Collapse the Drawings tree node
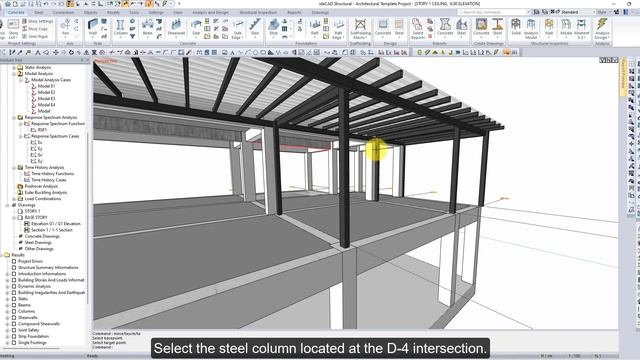The height and width of the screenshot is (360, 640). point(7,205)
